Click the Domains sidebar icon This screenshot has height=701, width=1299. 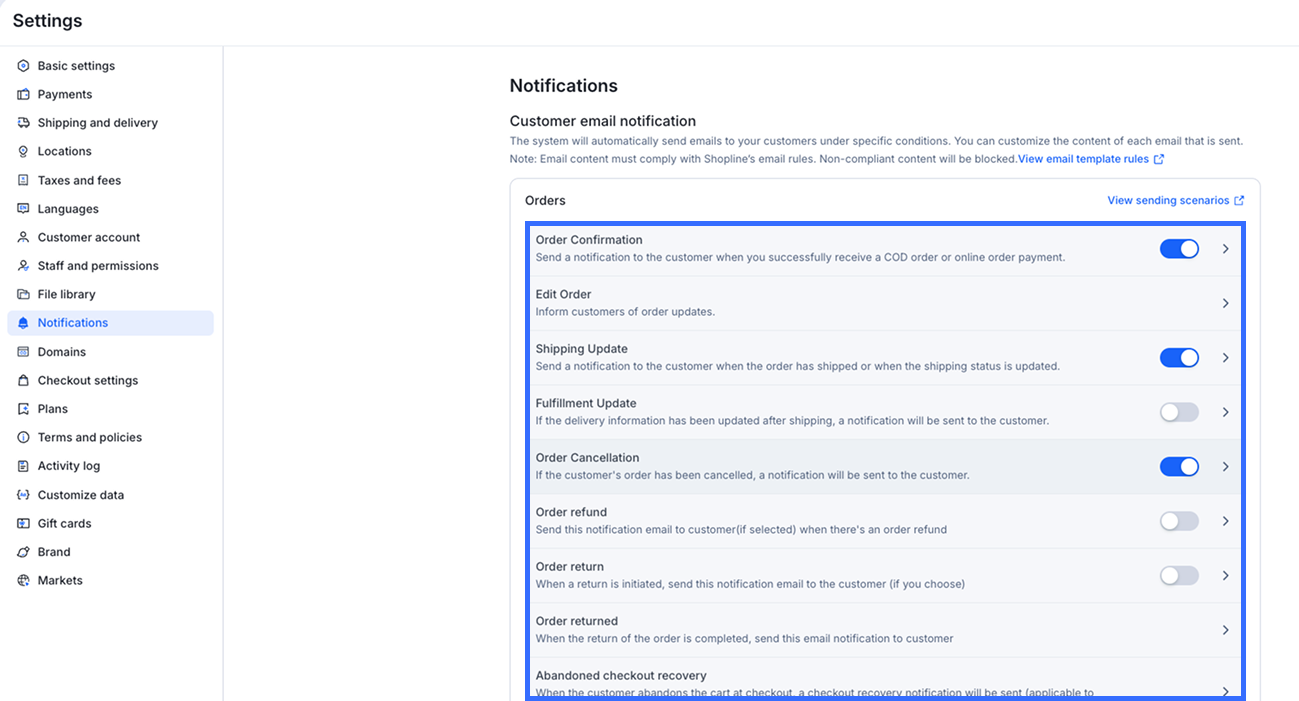(x=23, y=352)
